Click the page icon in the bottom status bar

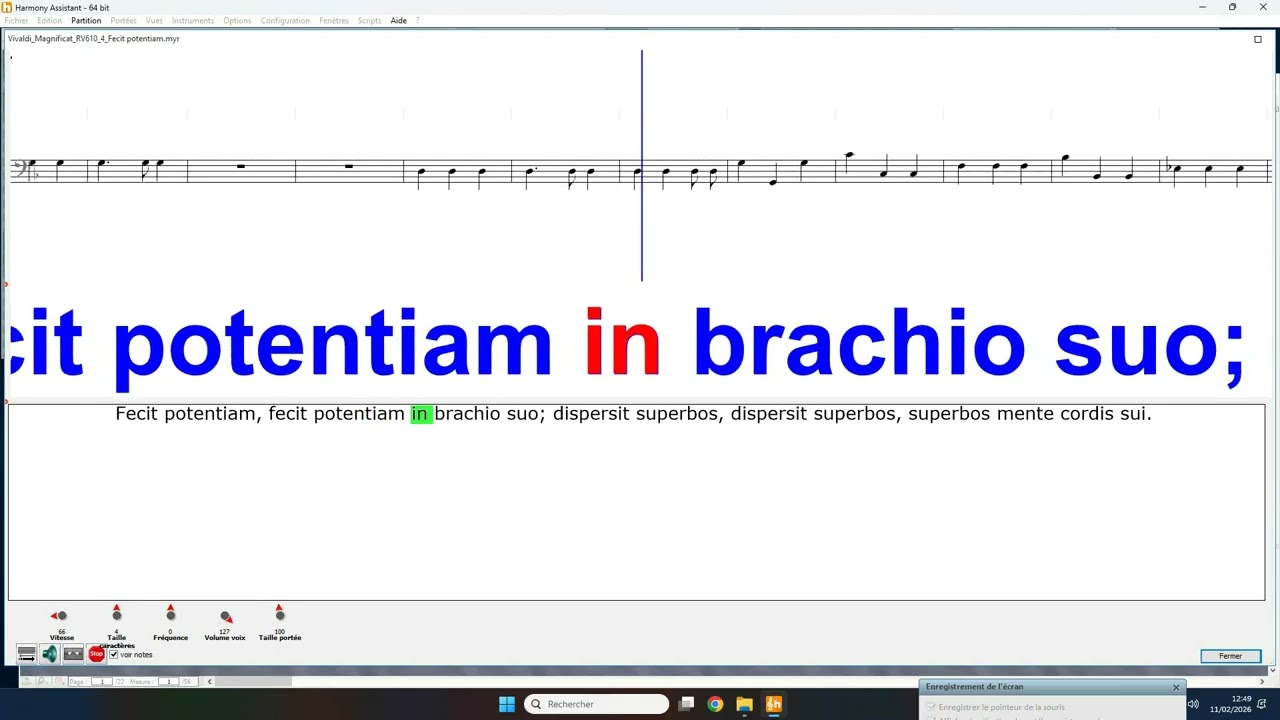coord(26,682)
